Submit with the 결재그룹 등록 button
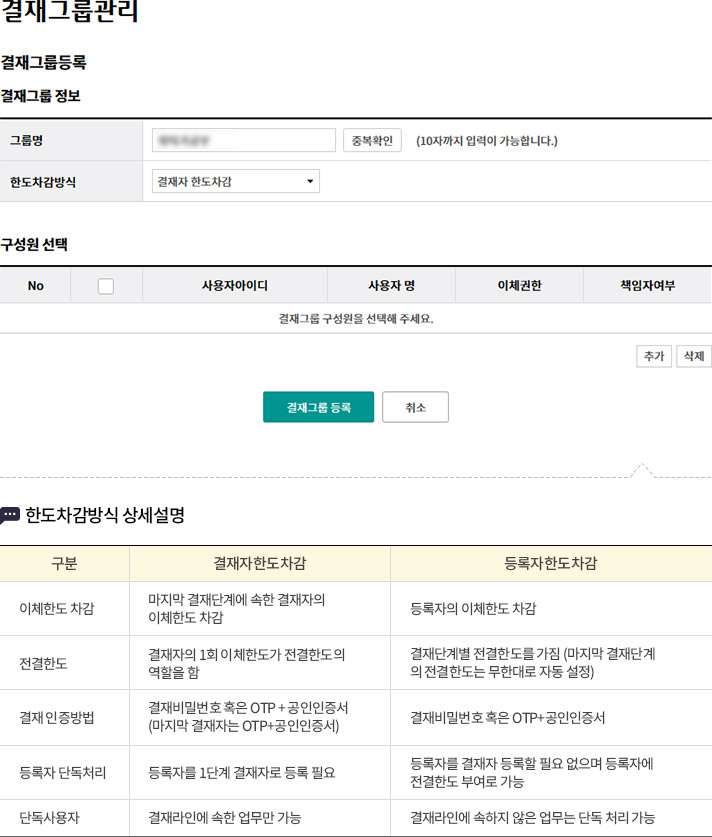This screenshot has width=712, height=837. coord(318,407)
